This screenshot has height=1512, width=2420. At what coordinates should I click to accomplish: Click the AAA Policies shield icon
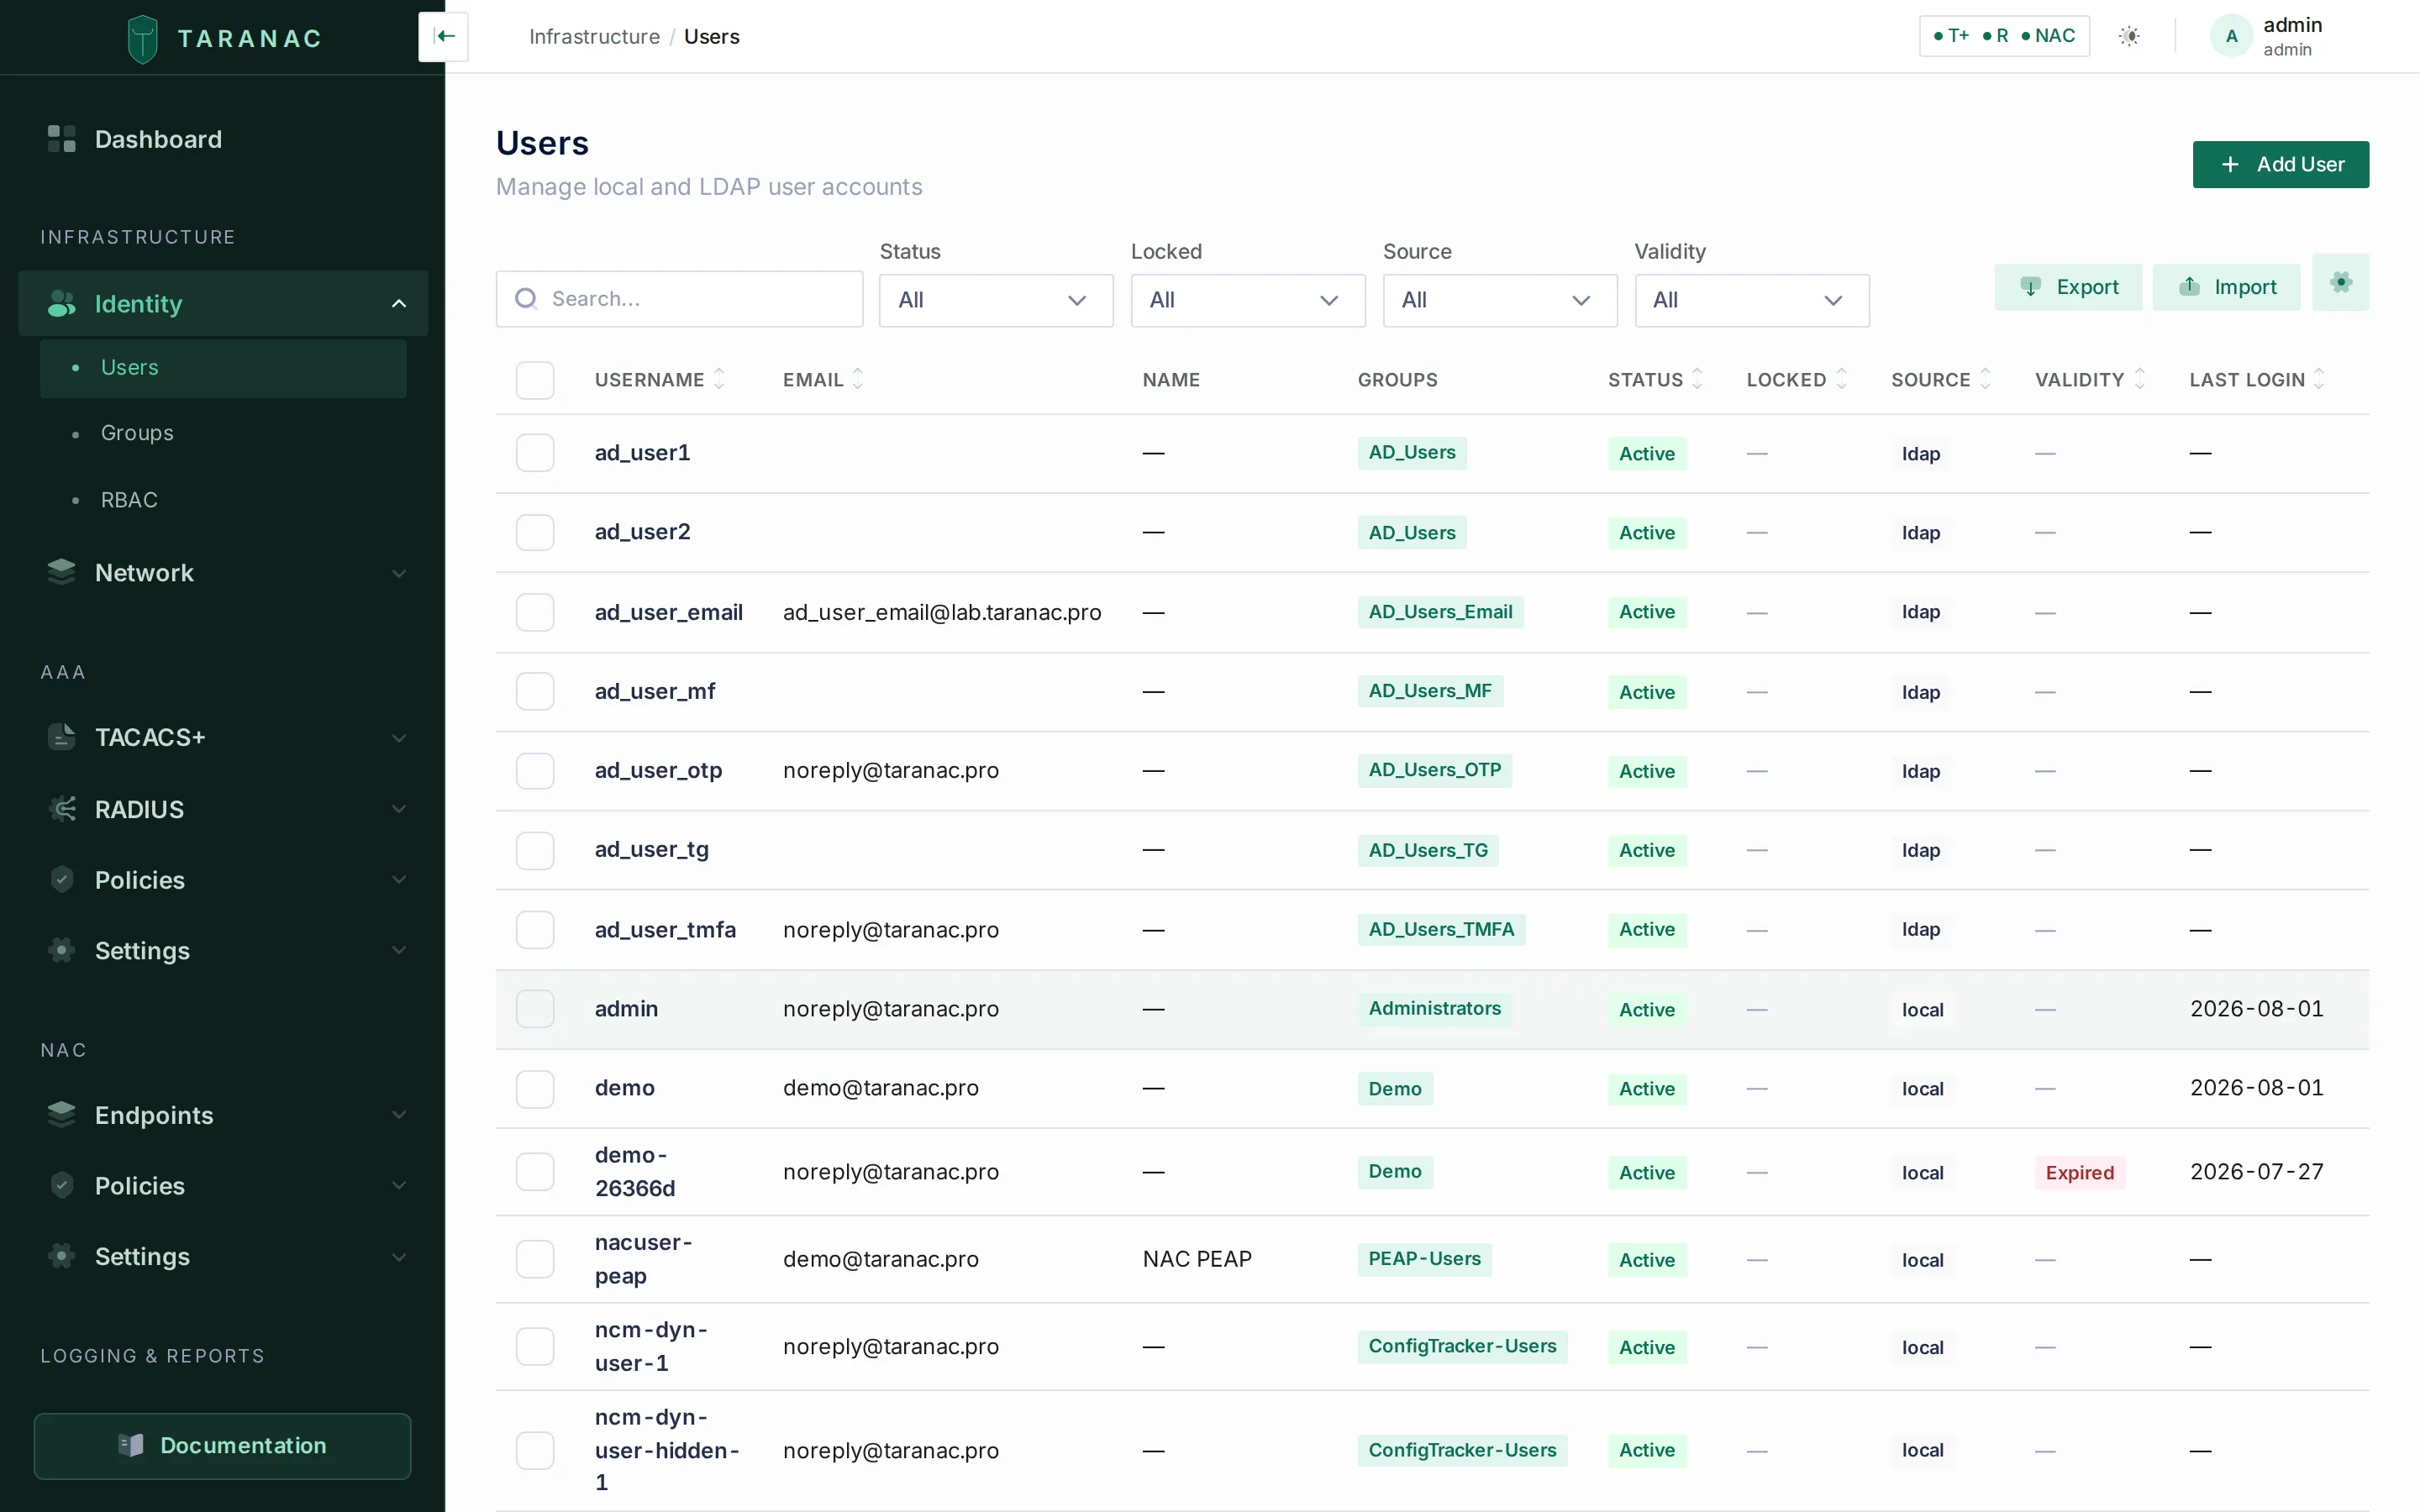pos(62,880)
